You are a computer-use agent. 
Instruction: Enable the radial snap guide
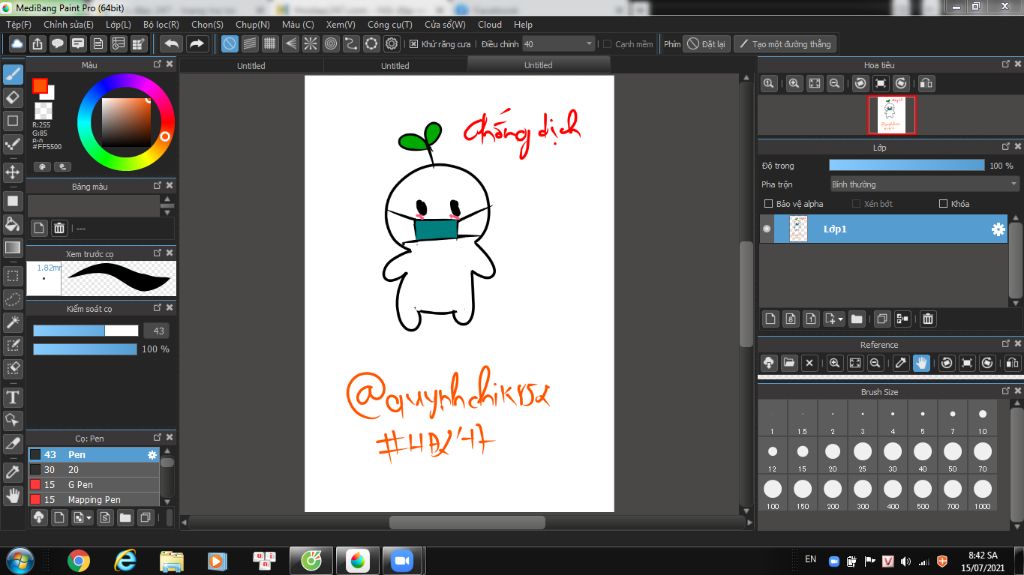[310, 44]
